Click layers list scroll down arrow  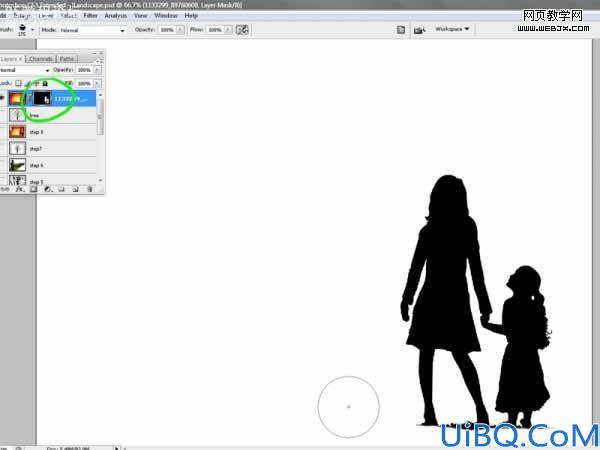pos(100,180)
